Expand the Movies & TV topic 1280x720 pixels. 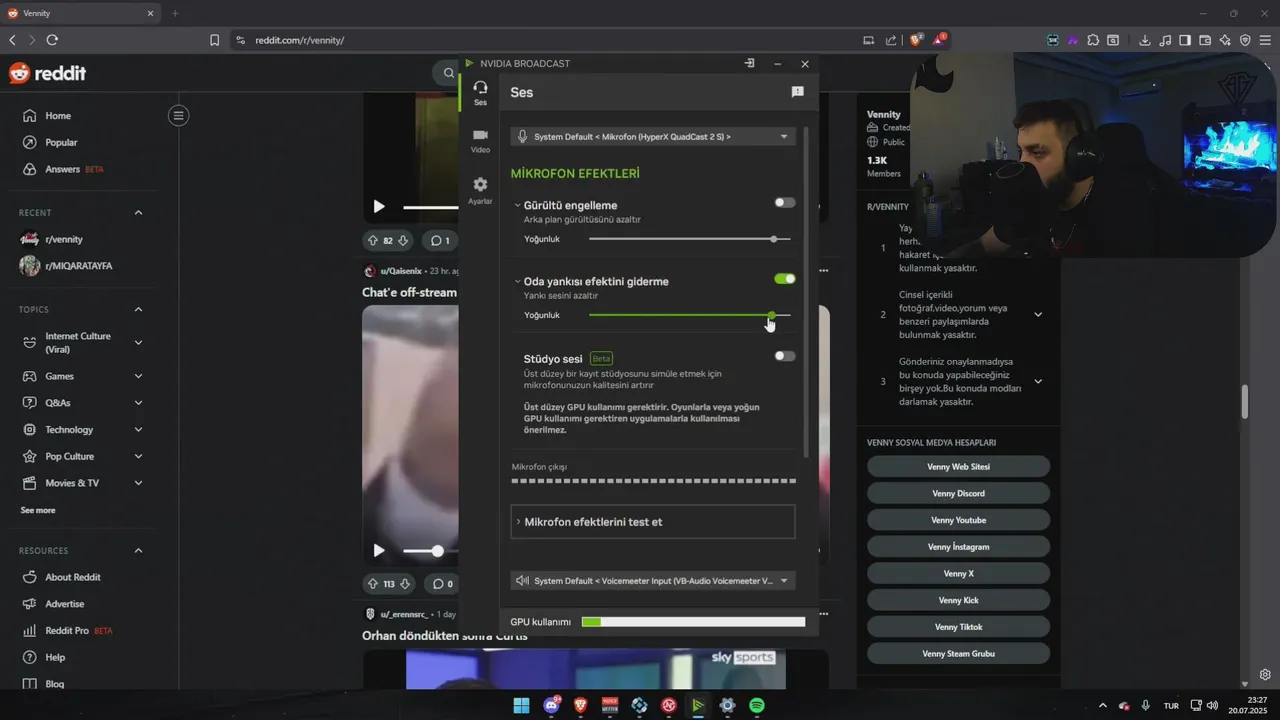tap(138, 483)
